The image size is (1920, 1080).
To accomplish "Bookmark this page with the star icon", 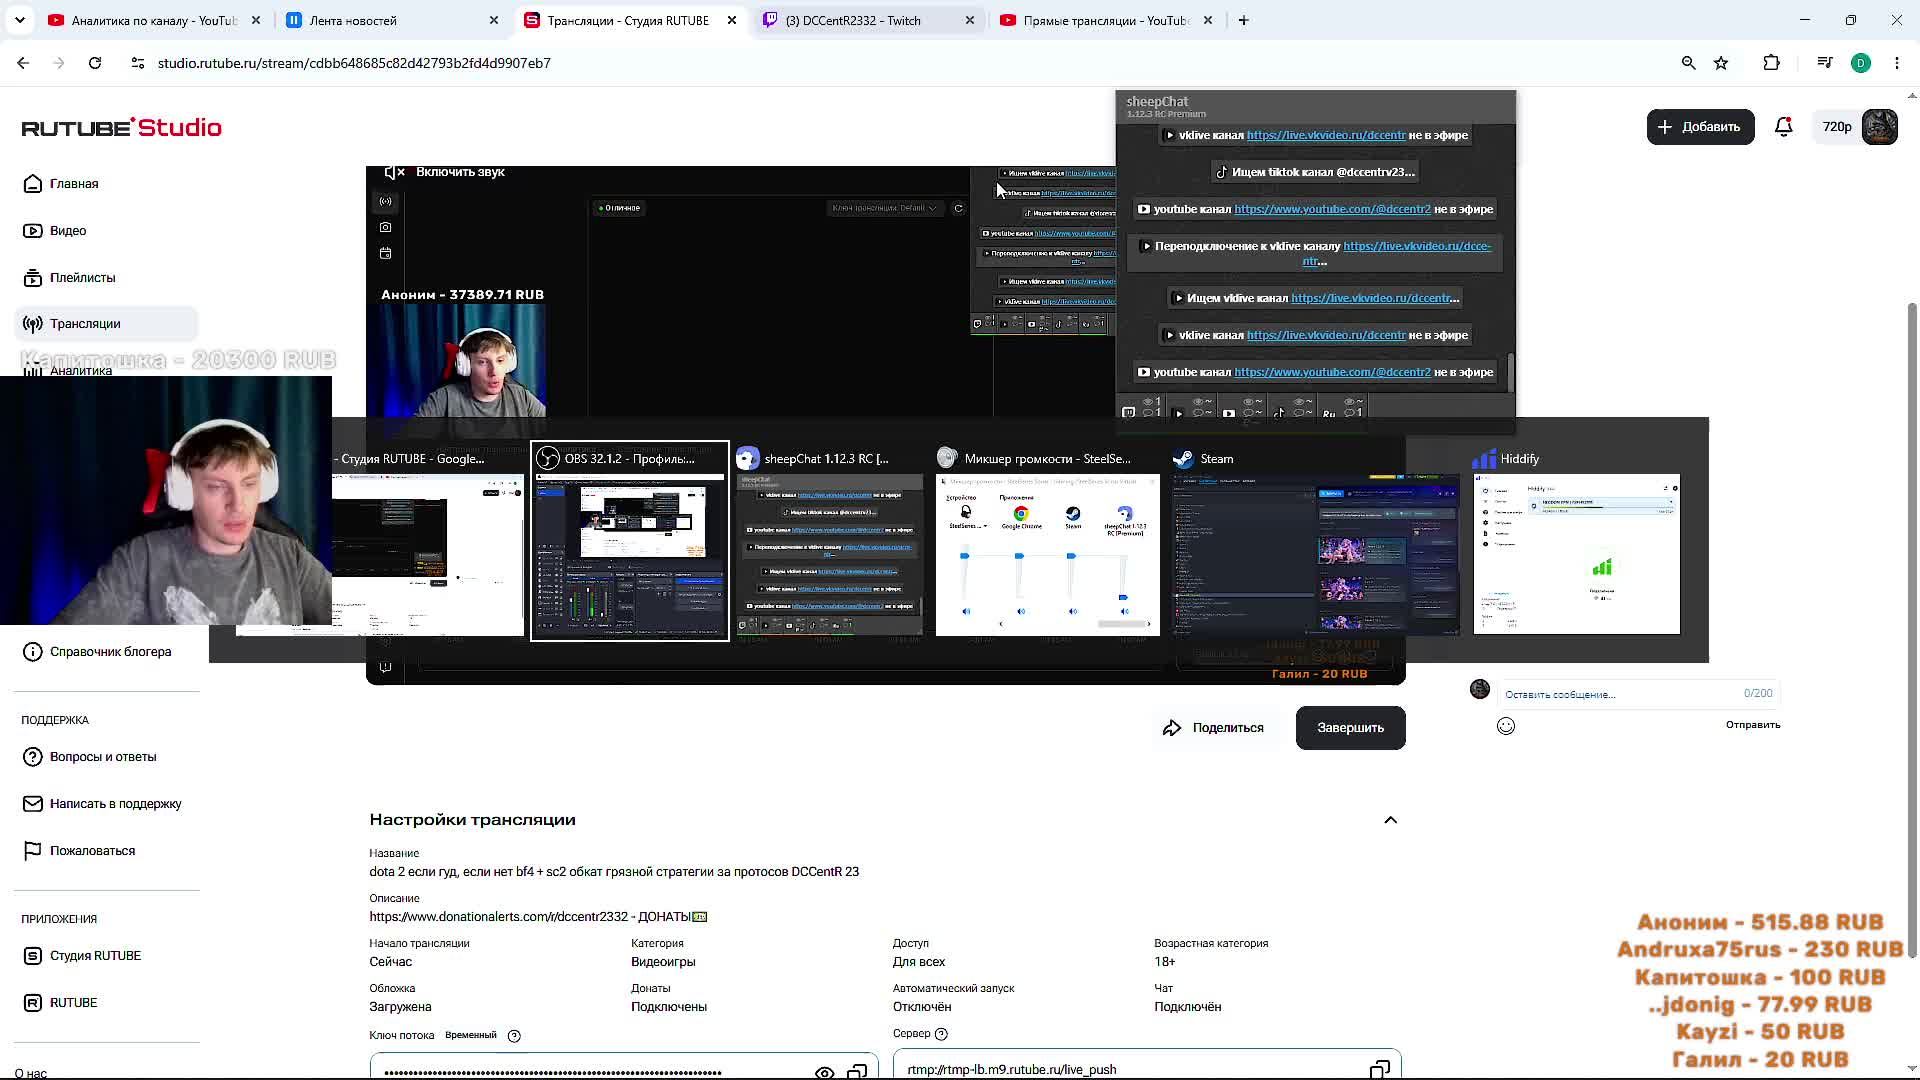I will pos(1721,63).
